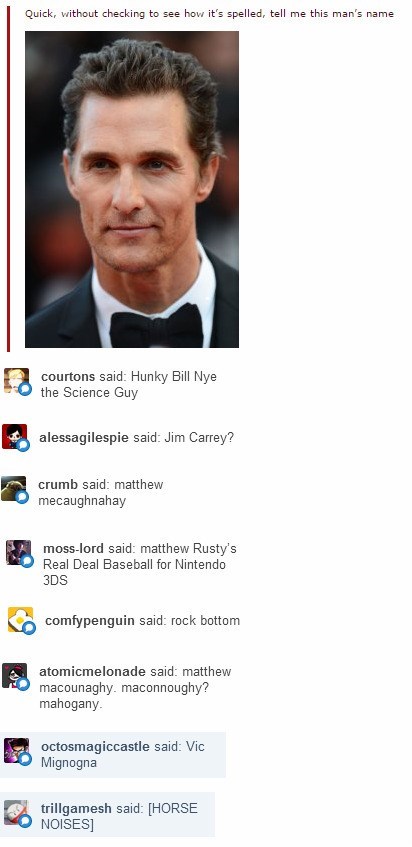Screen dimensions: 412x847
Task: Select the 'Vic Mignogna' reply text
Action: click(x=123, y=755)
